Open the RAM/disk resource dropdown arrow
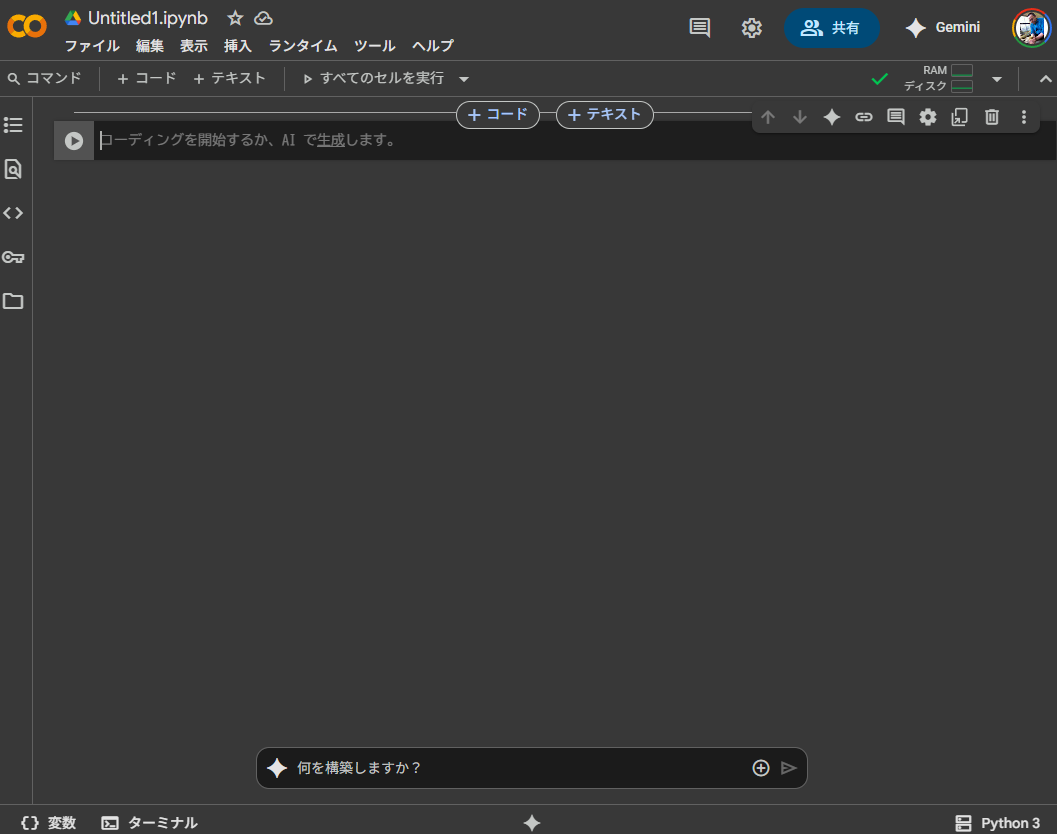 996,79
